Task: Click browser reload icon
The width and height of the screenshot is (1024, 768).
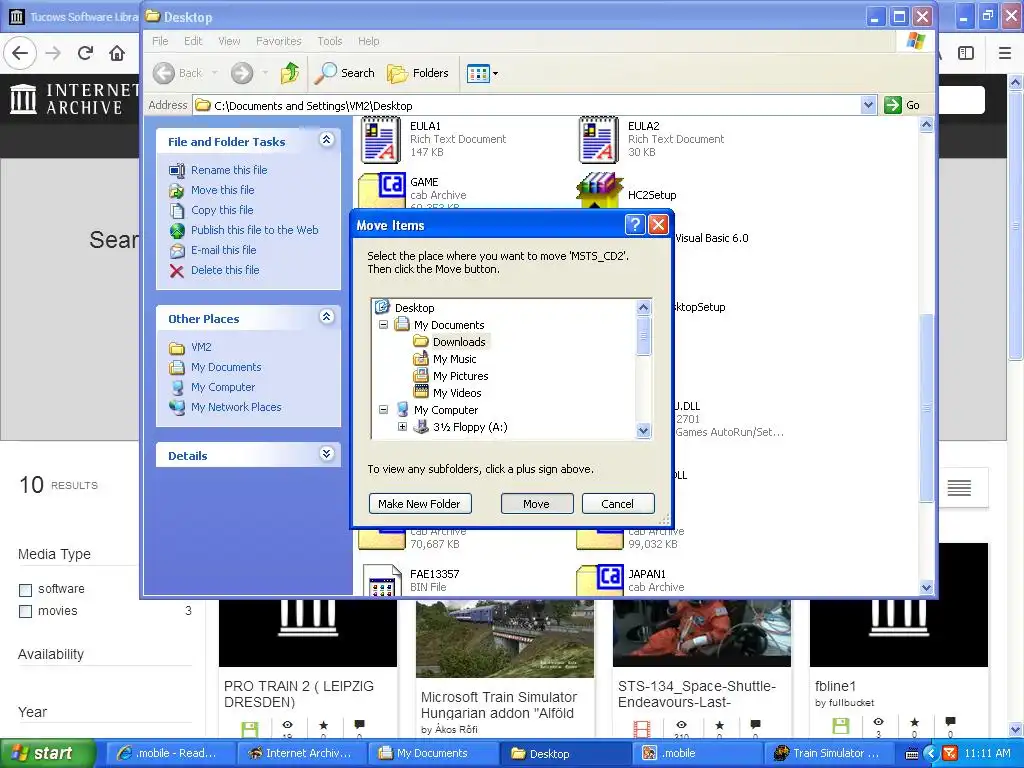Action: pyautogui.click(x=86, y=53)
